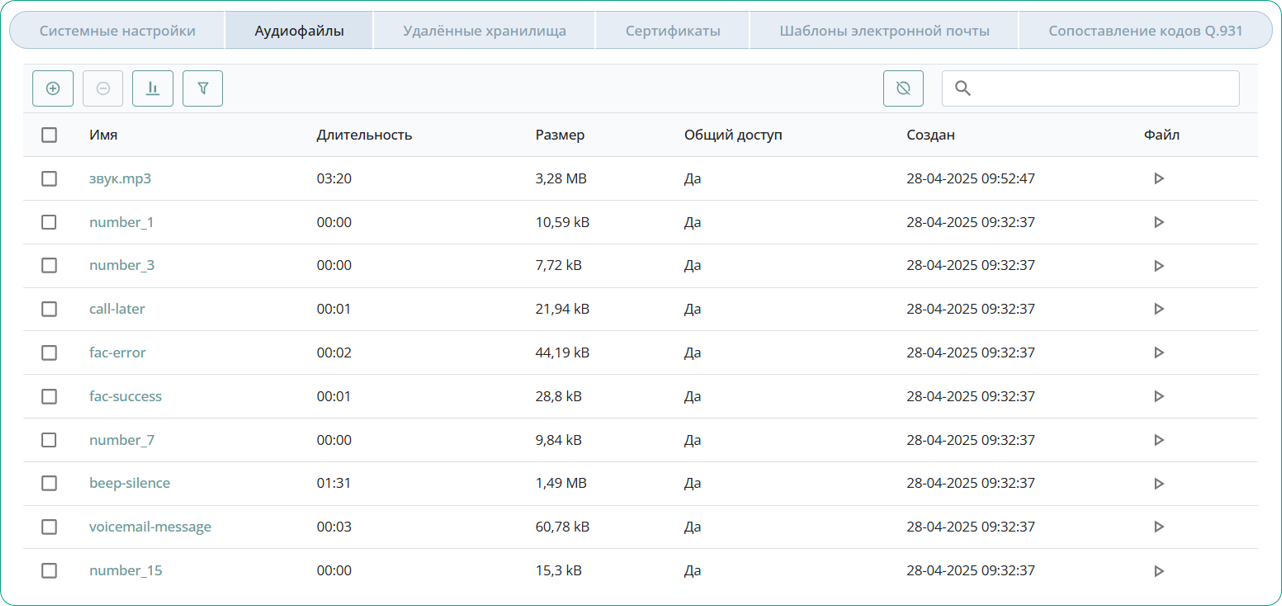The width and height of the screenshot is (1282, 606).
Task: Click into the search input field
Action: (x=1100, y=88)
